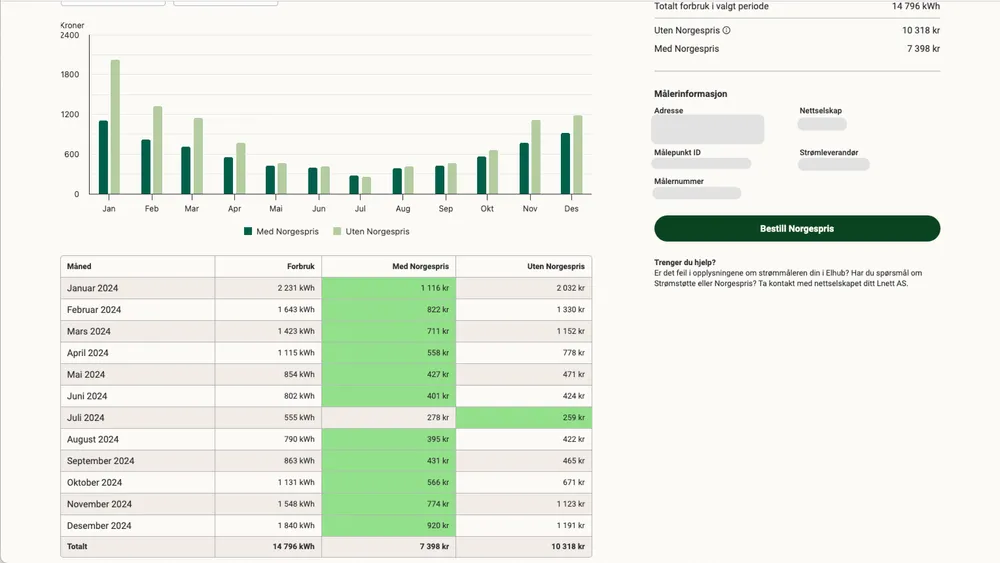Click the redacted Adresse field
Image resolution: width=1000 pixels, height=563 pixels.
(x=708, y=129)
